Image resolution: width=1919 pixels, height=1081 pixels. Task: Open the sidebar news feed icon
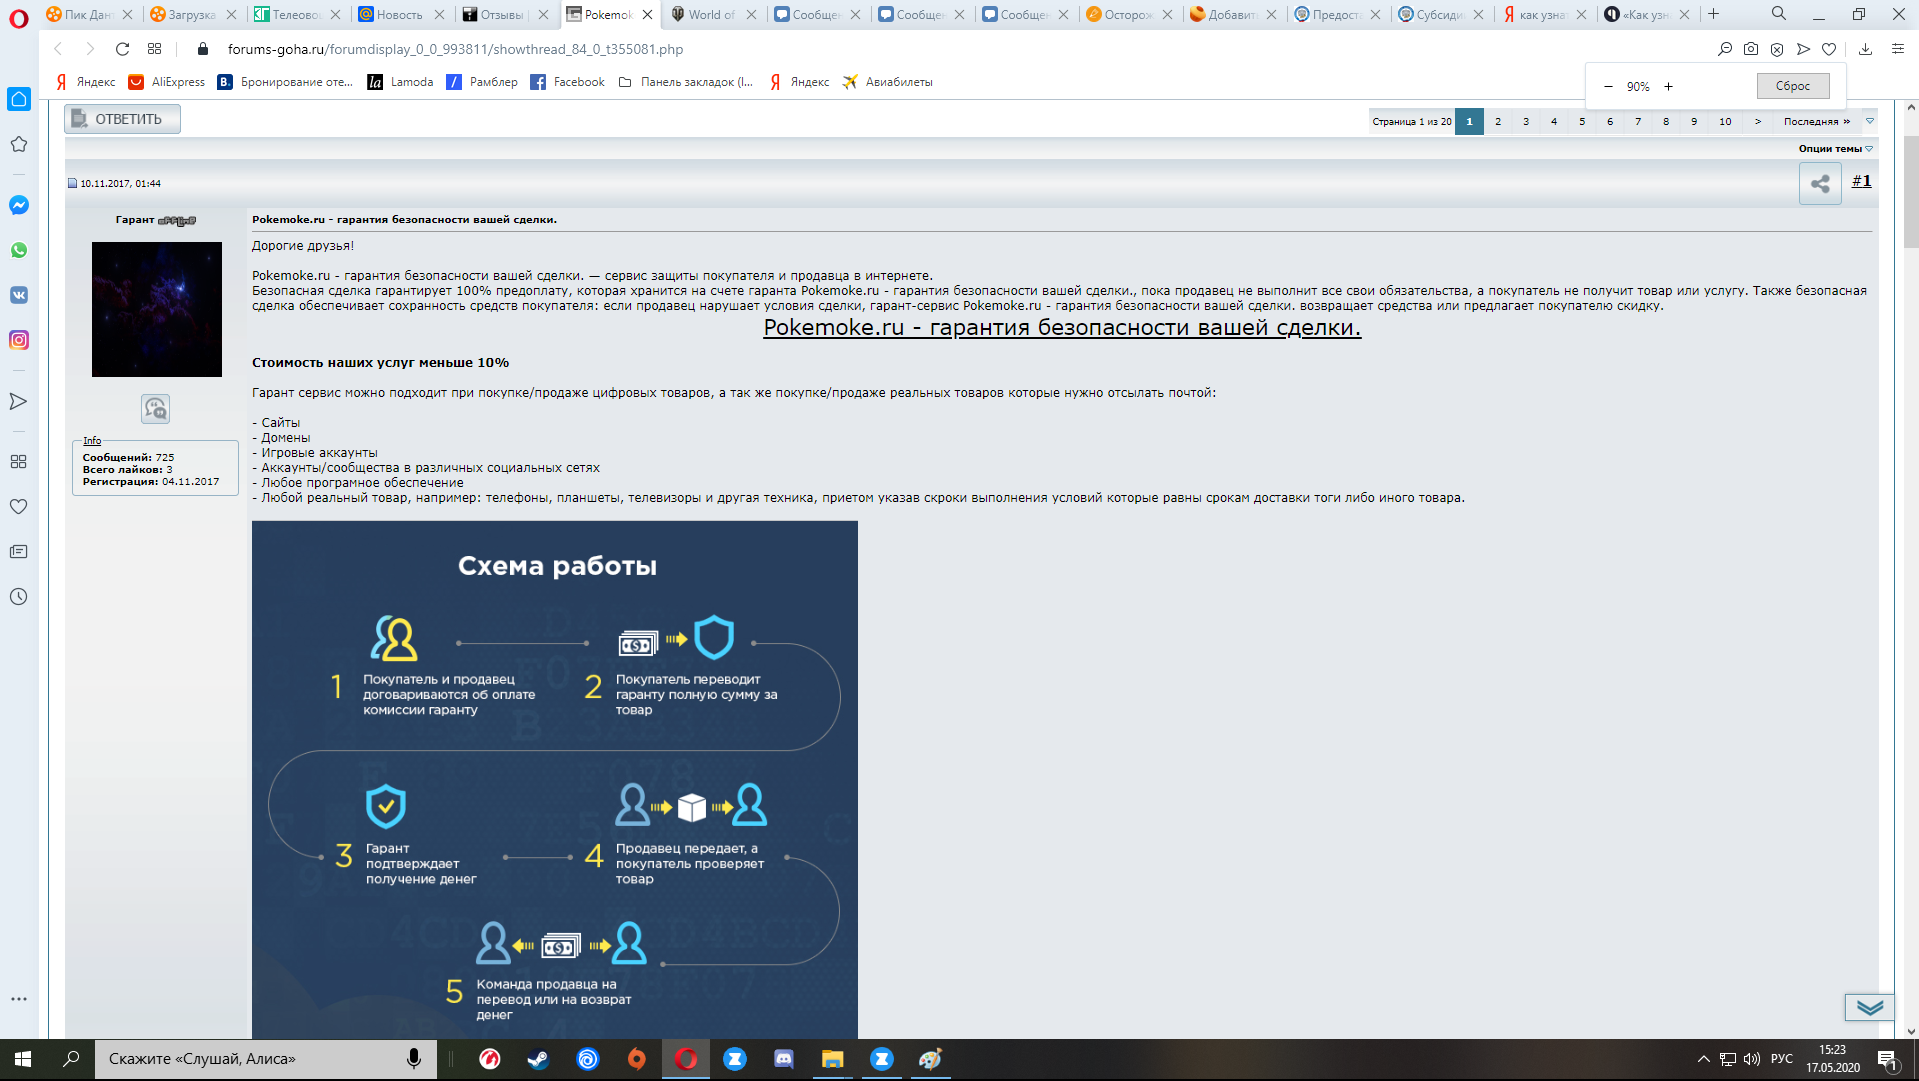[19, 551]
